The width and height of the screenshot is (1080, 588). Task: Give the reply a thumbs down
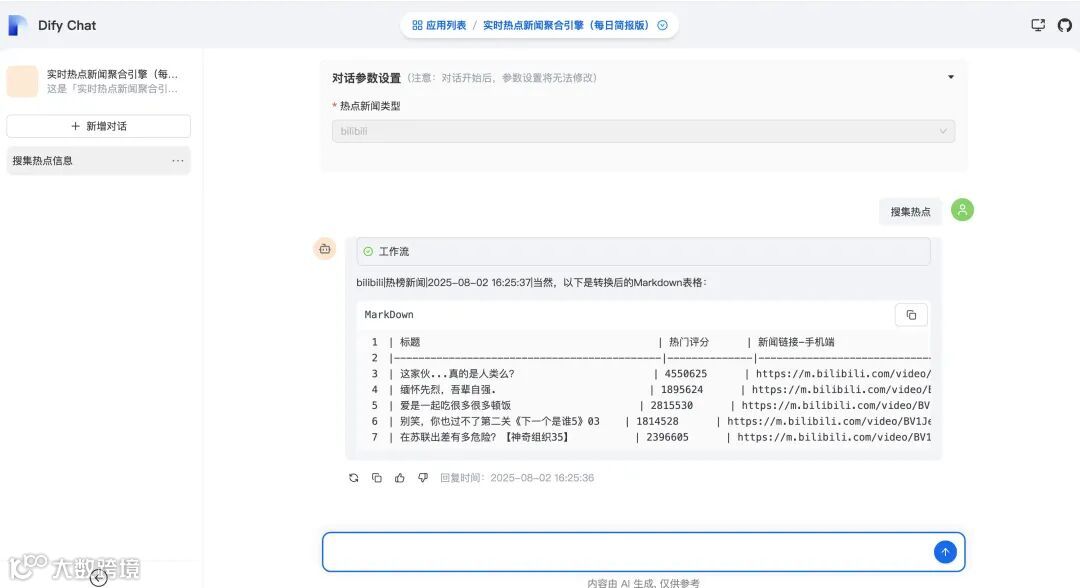click(423, 478)
